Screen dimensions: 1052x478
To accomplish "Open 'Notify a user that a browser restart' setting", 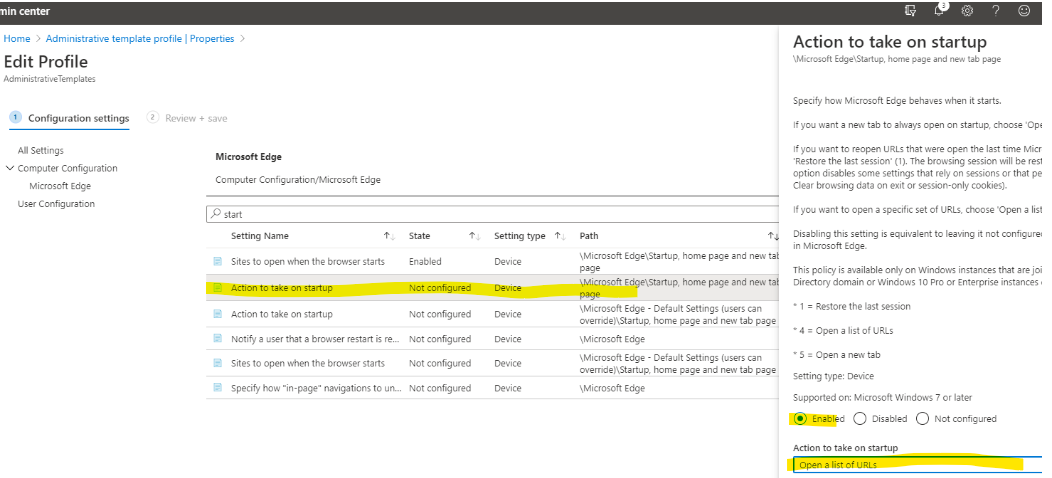I will pyautogui.click(x=317, y=339).
